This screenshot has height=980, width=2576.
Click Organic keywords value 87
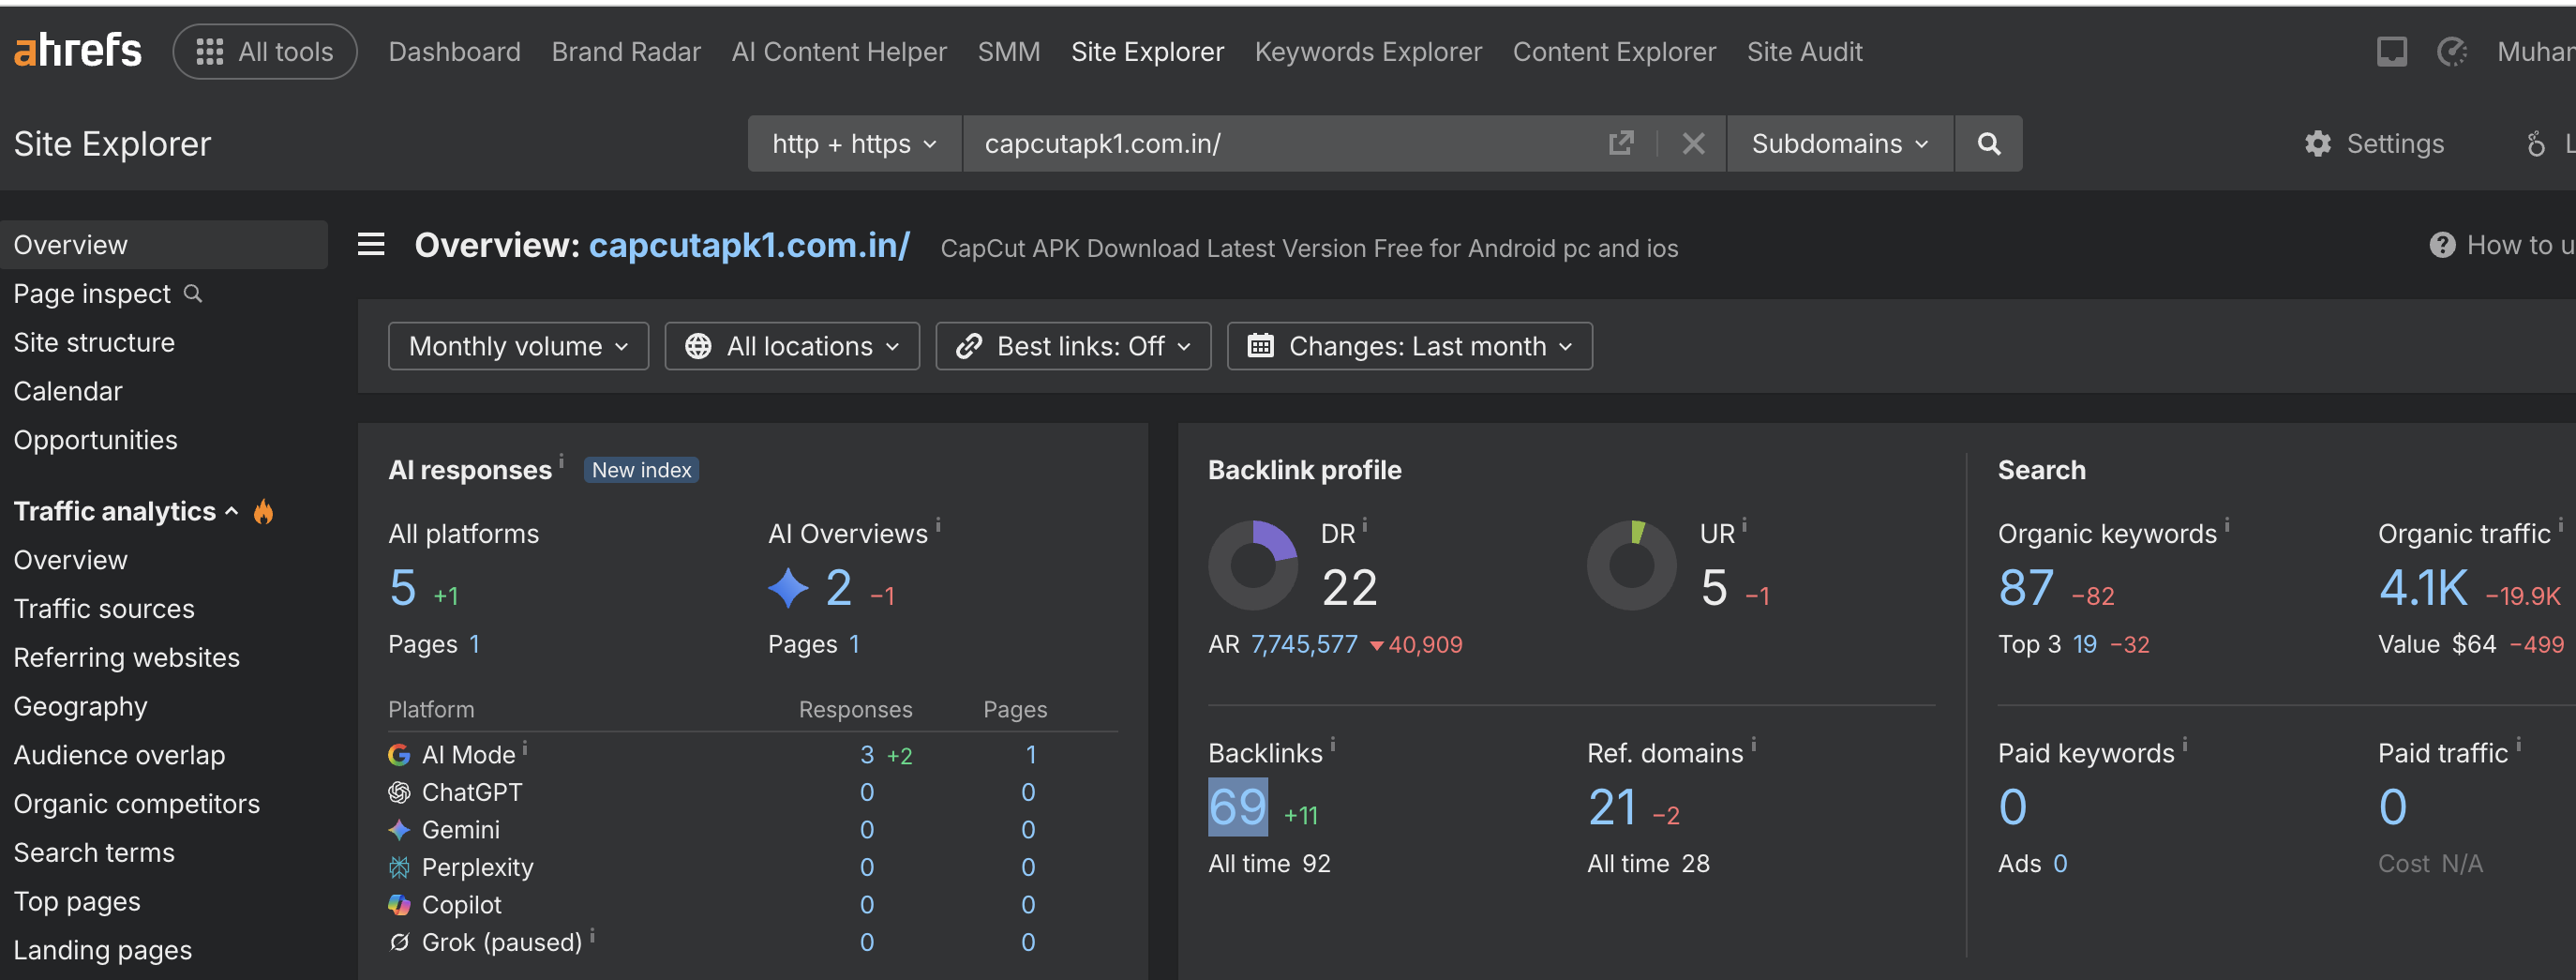click(x=2025, y=587)
